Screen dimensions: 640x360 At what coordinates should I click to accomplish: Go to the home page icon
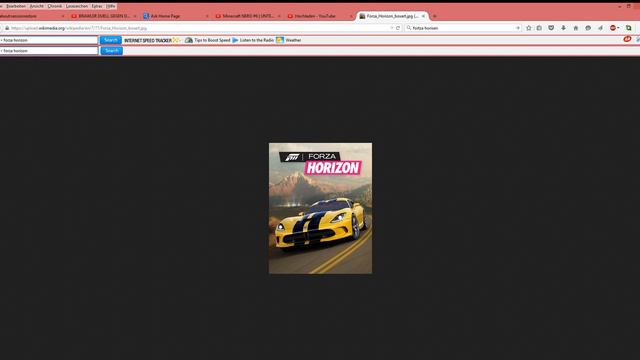coord(576,28)
